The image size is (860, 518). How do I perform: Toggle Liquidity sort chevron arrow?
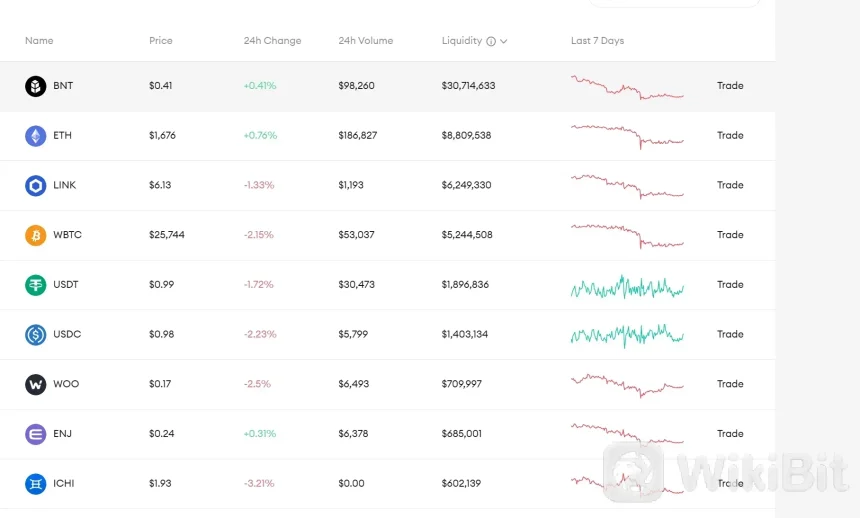click(x=504, y=42)
